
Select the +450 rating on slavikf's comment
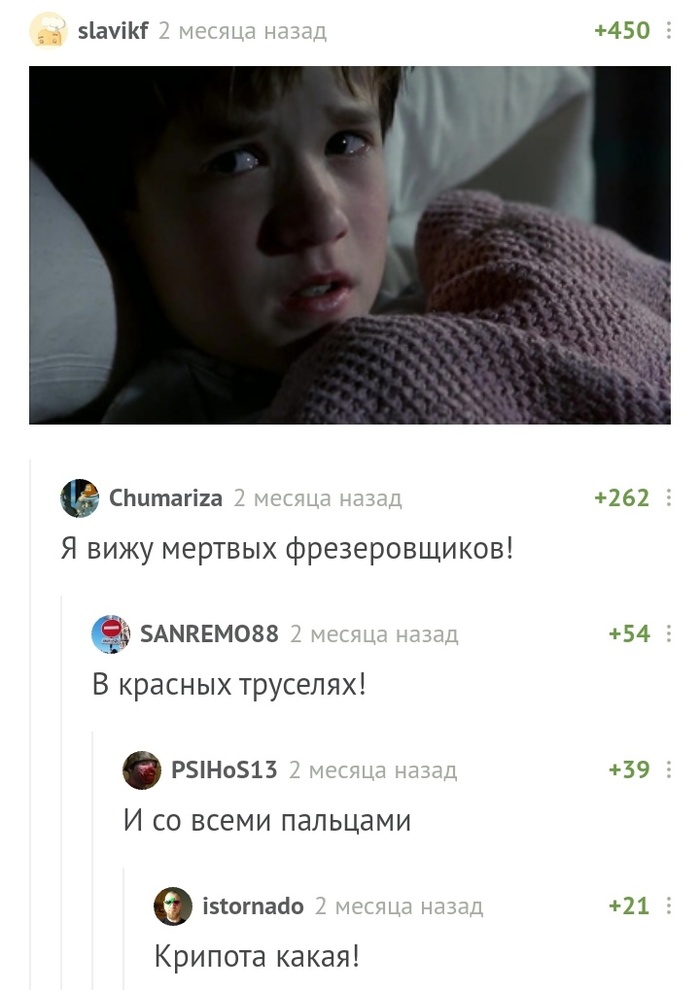(622, 30)
